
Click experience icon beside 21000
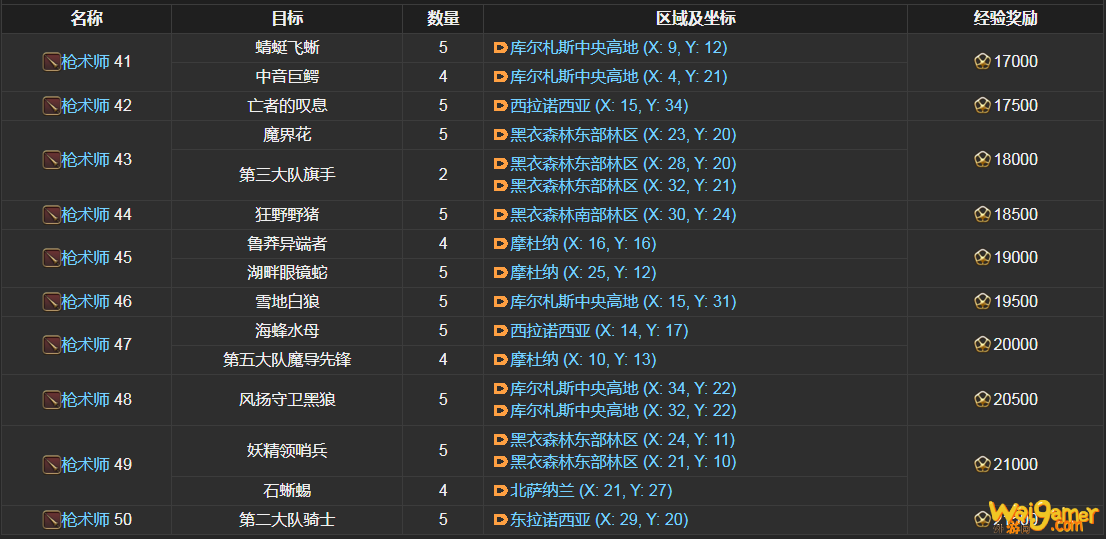point(983,465)
